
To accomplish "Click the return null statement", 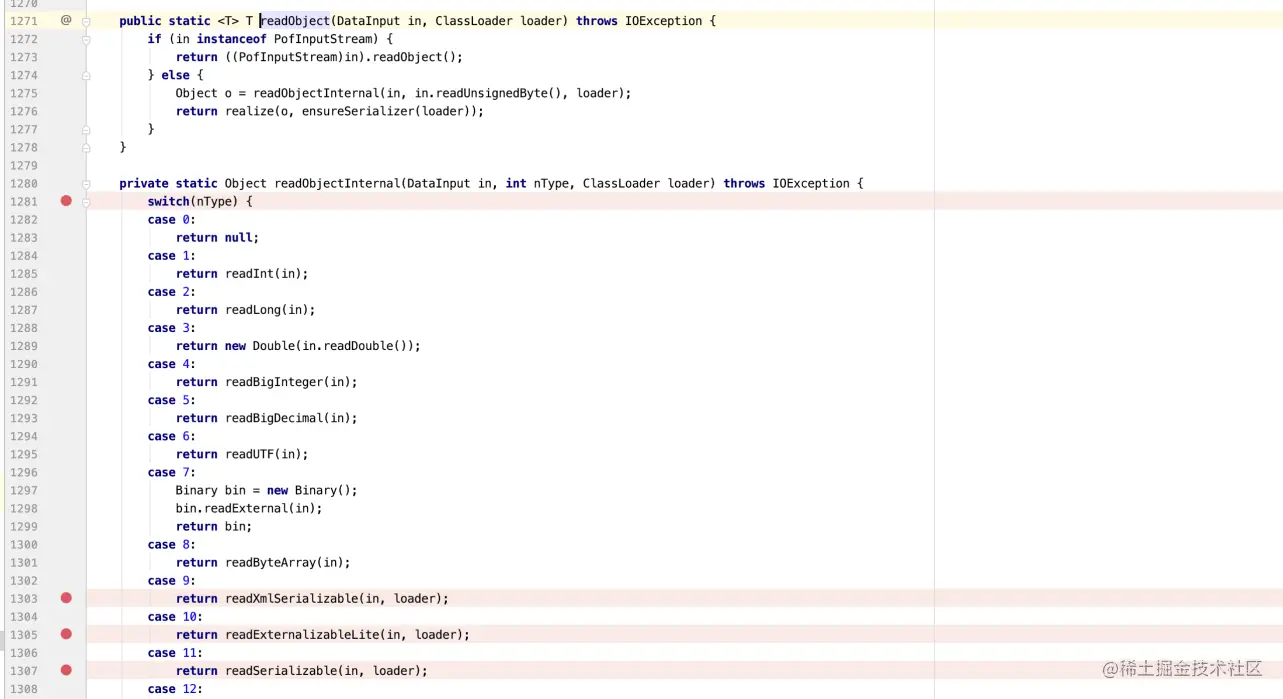I will point(217,238).
